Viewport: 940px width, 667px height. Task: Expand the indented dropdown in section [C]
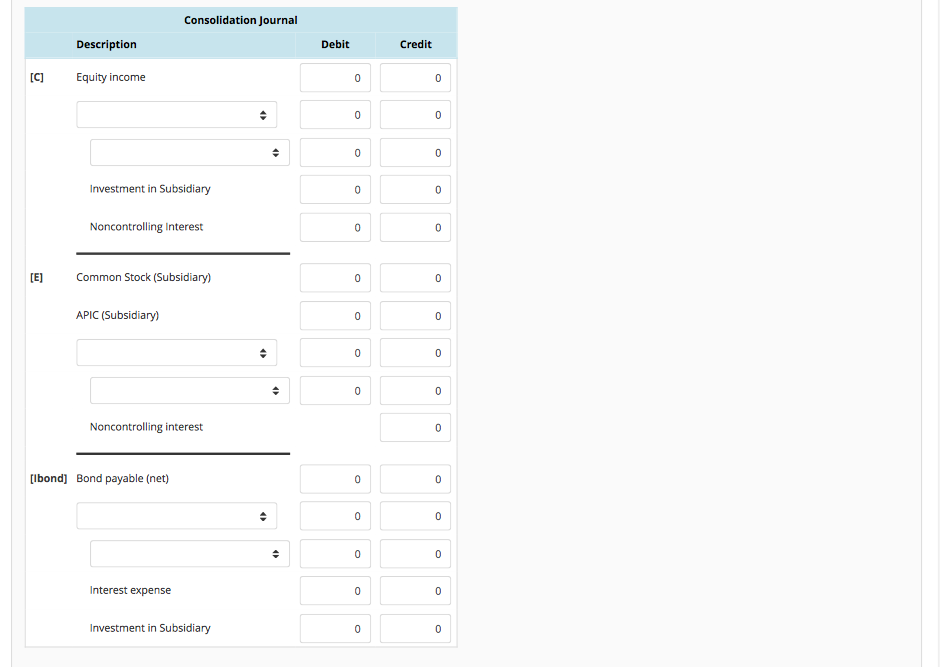pos(189,152)
